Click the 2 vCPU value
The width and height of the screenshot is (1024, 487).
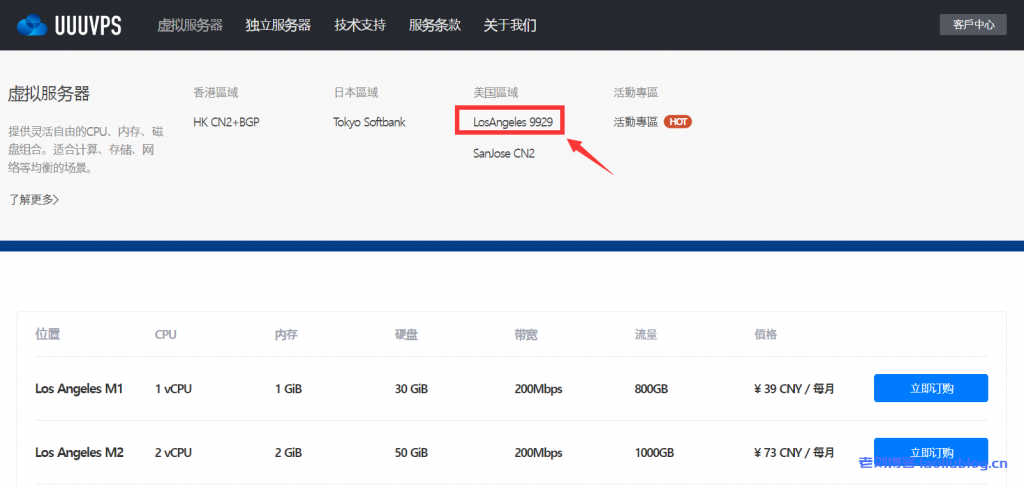[x=173, y=452]
